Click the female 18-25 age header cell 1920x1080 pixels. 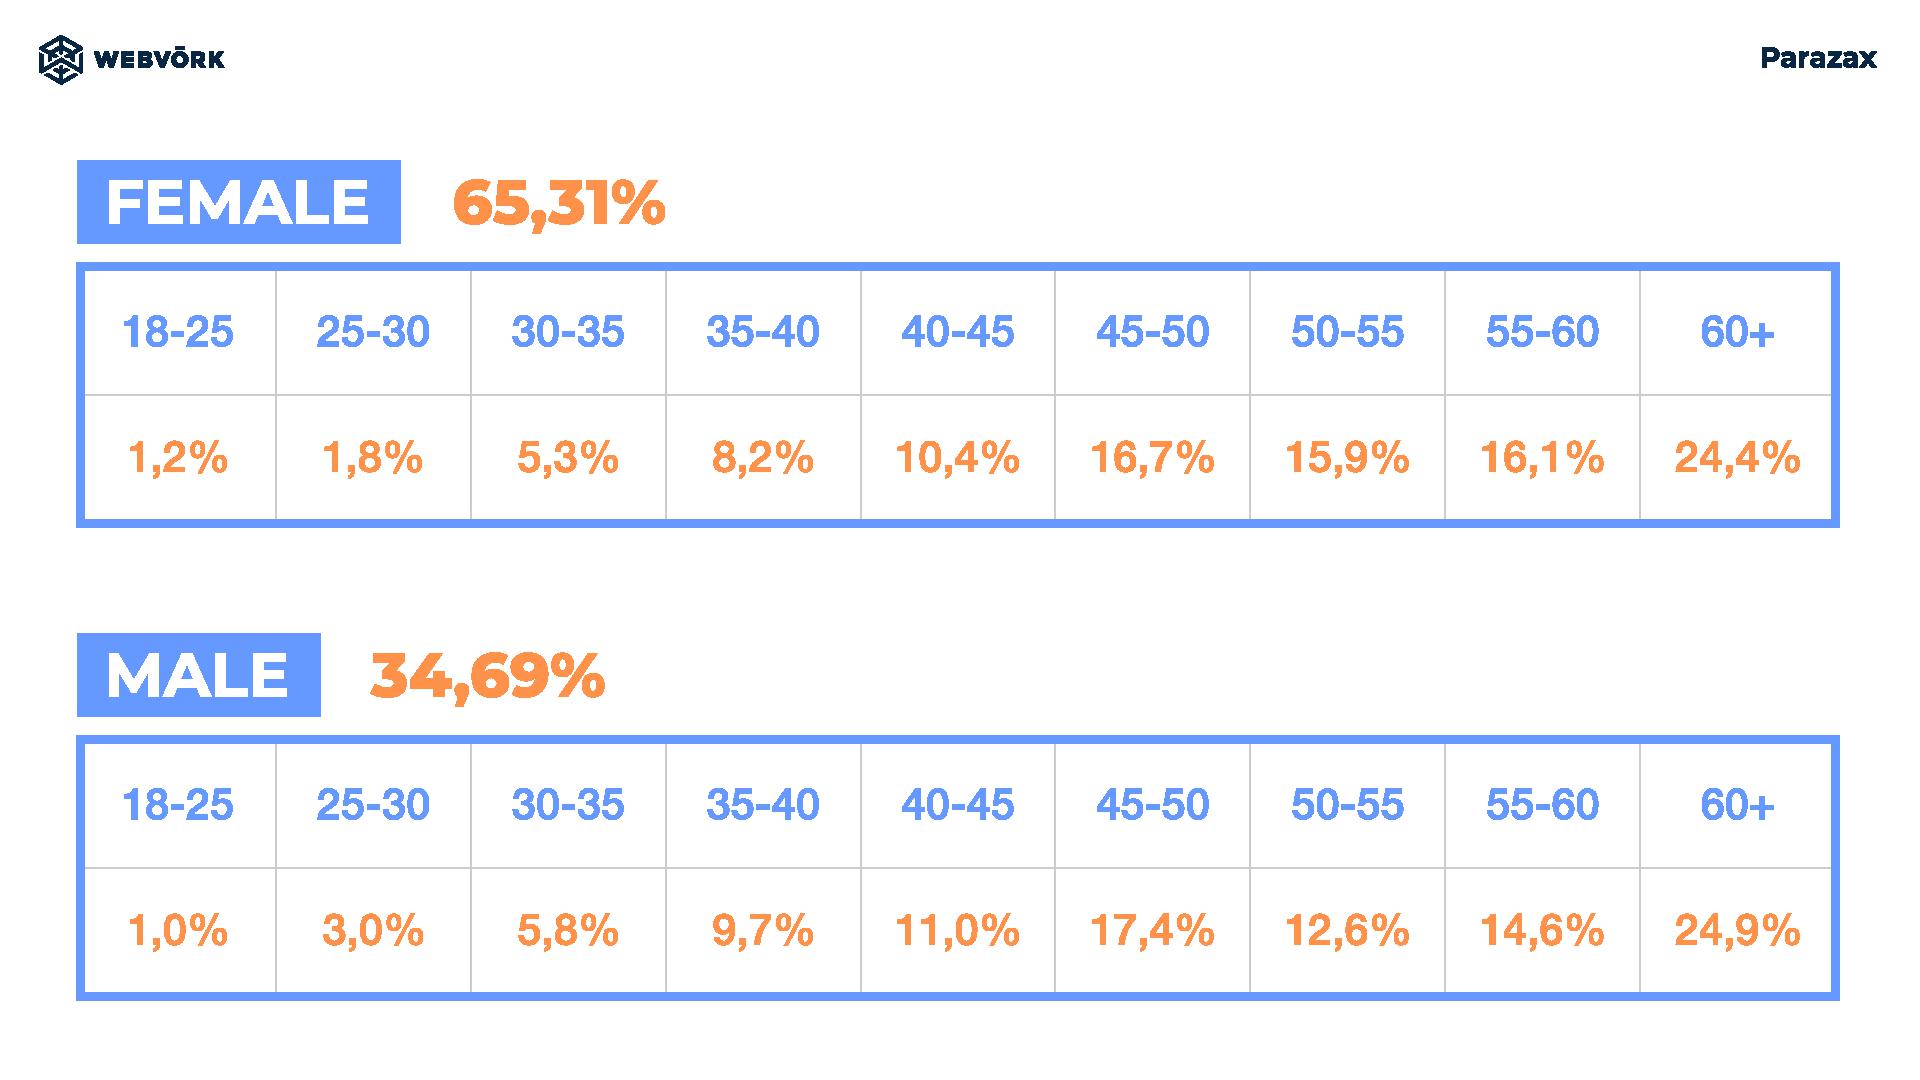[179, 332]
